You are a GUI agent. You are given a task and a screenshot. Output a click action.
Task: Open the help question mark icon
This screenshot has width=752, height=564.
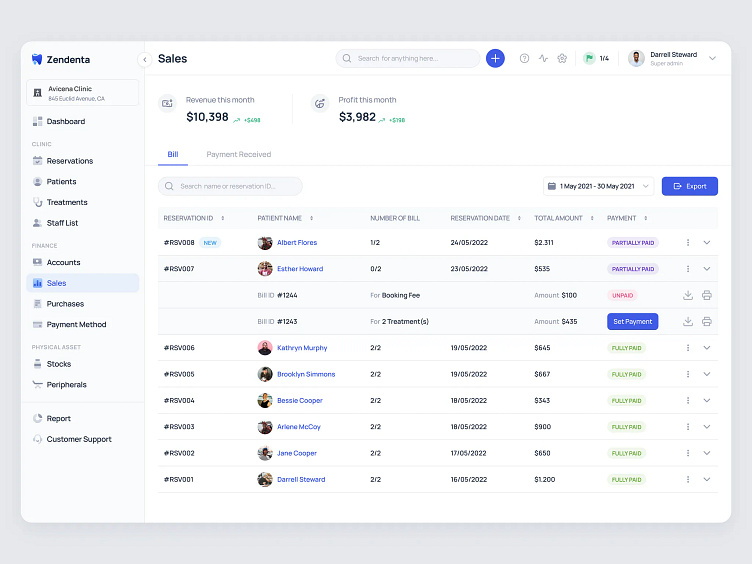(x=524, y=59)
